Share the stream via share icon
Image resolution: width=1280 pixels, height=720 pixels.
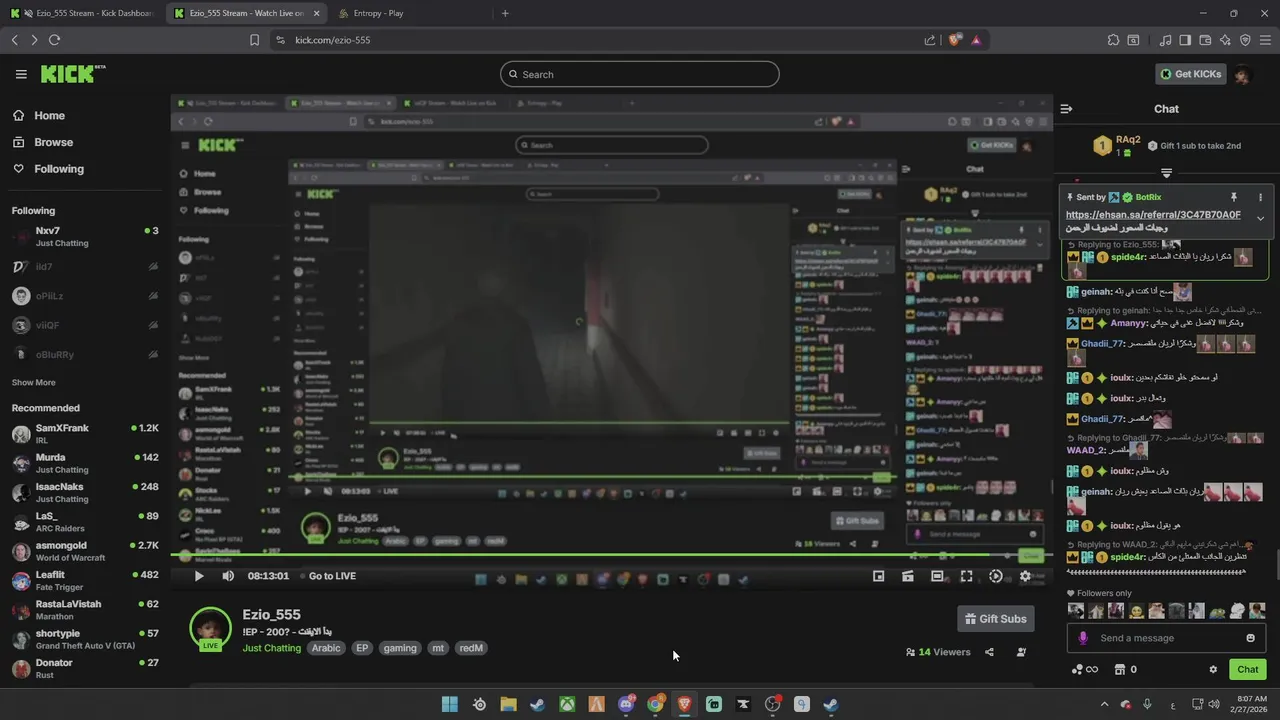(989, 652)
